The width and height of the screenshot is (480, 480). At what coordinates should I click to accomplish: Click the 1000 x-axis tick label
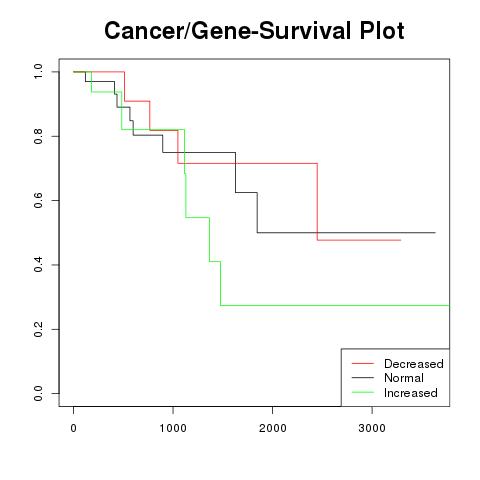173,428
